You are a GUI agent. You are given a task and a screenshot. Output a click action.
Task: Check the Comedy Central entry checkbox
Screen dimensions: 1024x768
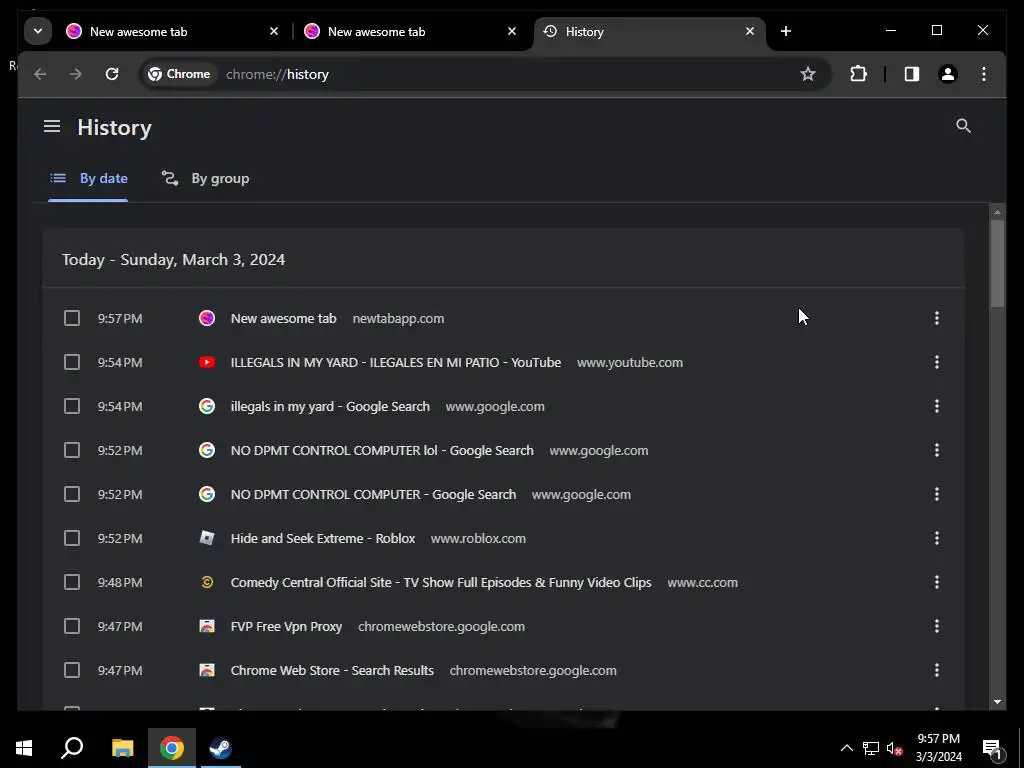tap(72, 583)
